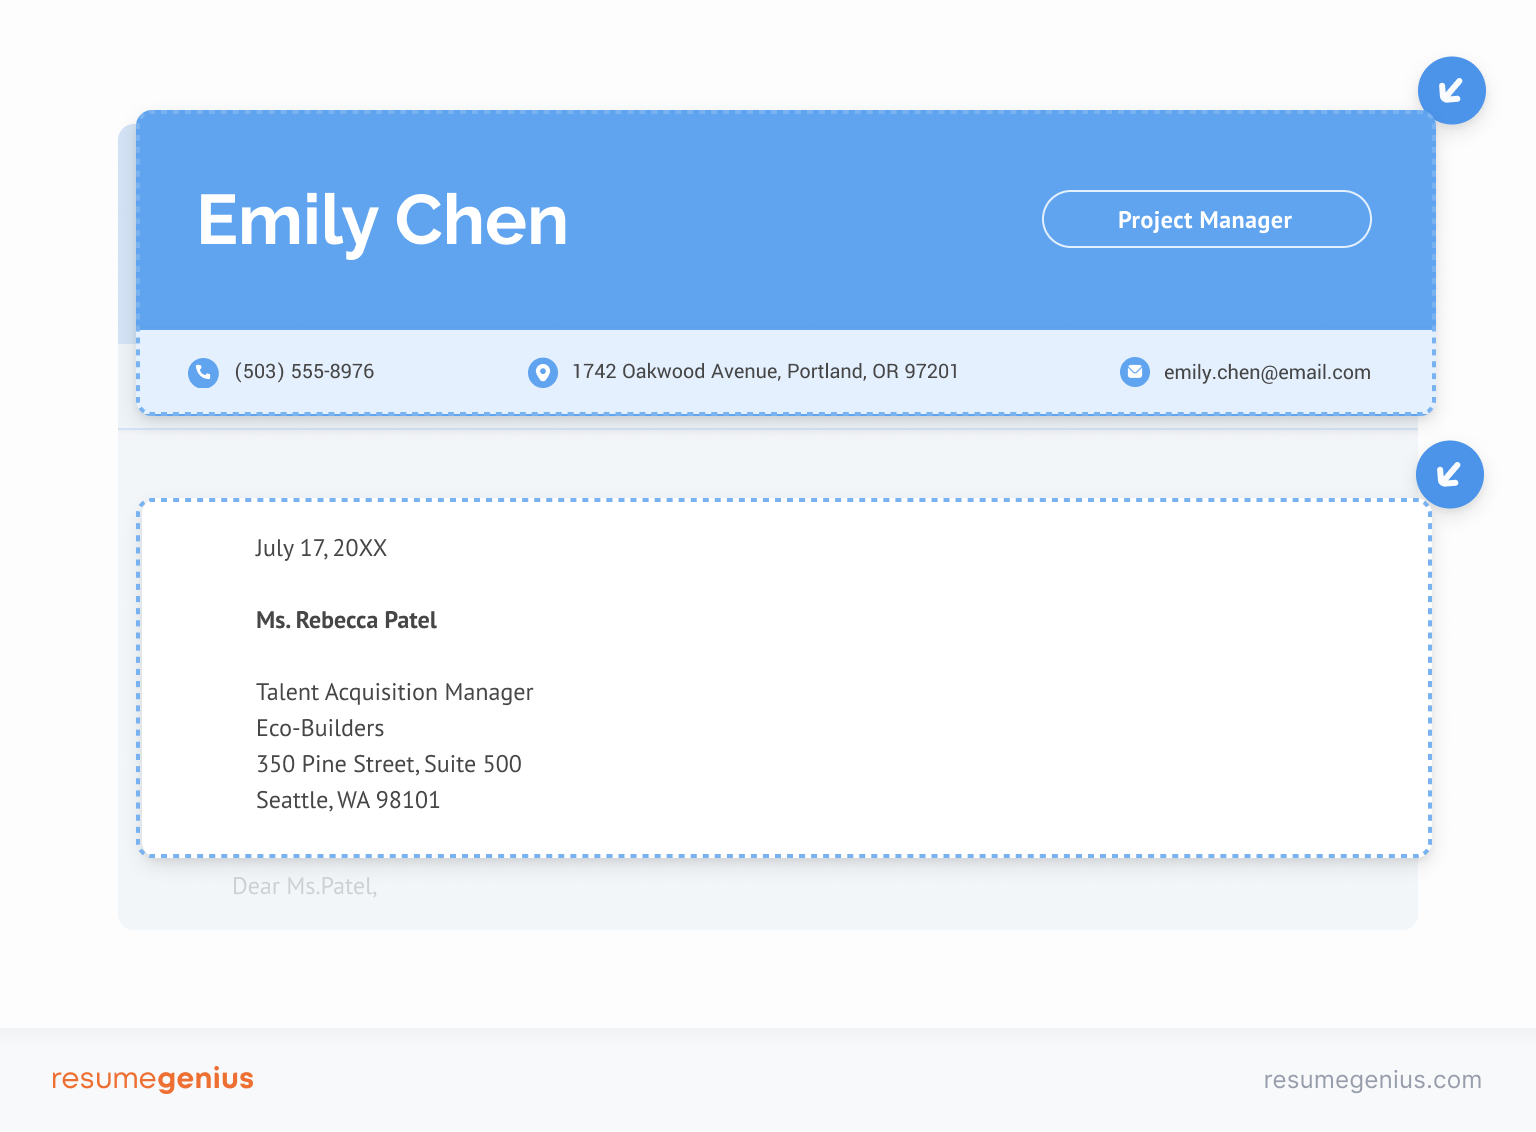
Task: Click the recipient name Ms. Rebecca Patel
Action: click(346, 620)
